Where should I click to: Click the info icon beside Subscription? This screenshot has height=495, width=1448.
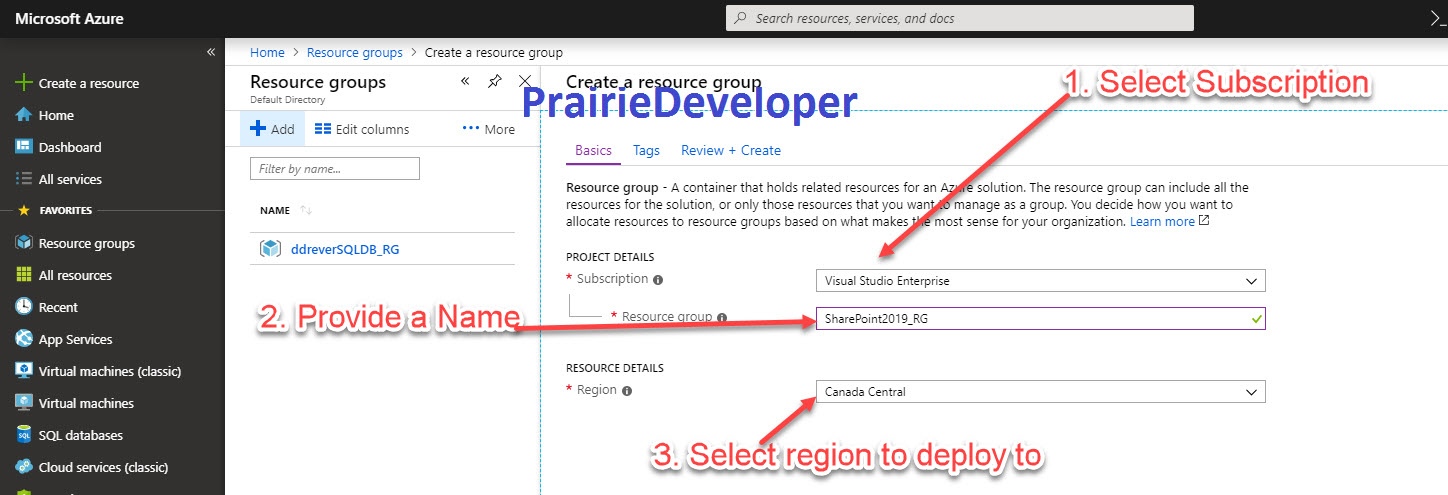tap(658, 280)
